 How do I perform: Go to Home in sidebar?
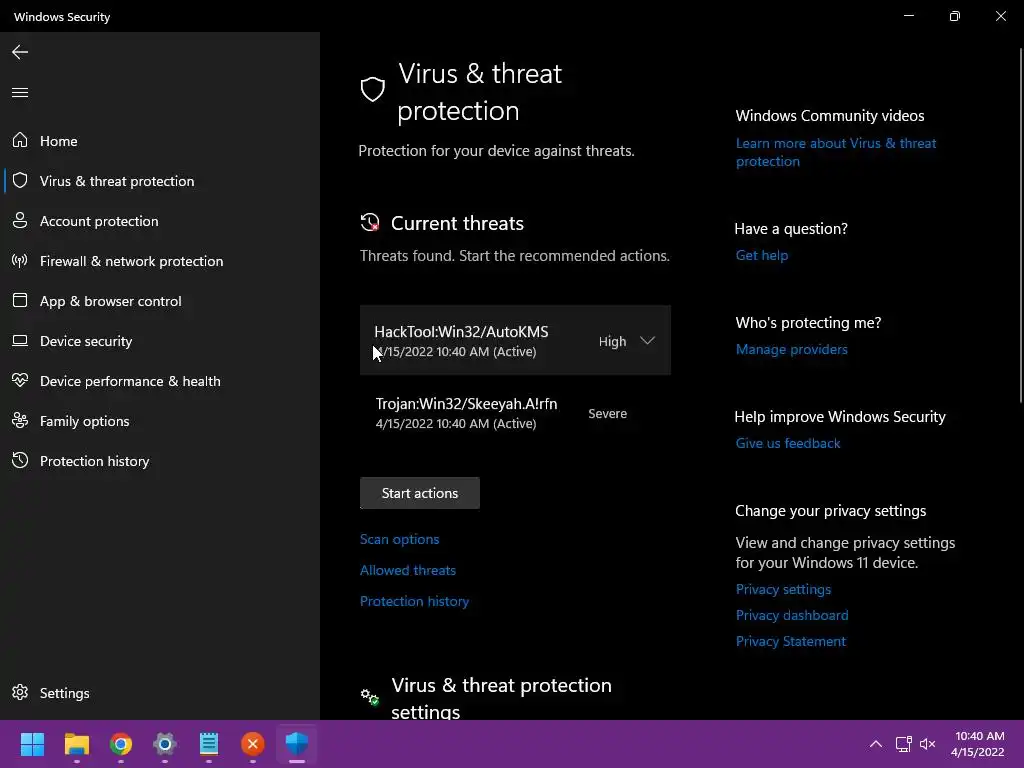coord(58,141)
